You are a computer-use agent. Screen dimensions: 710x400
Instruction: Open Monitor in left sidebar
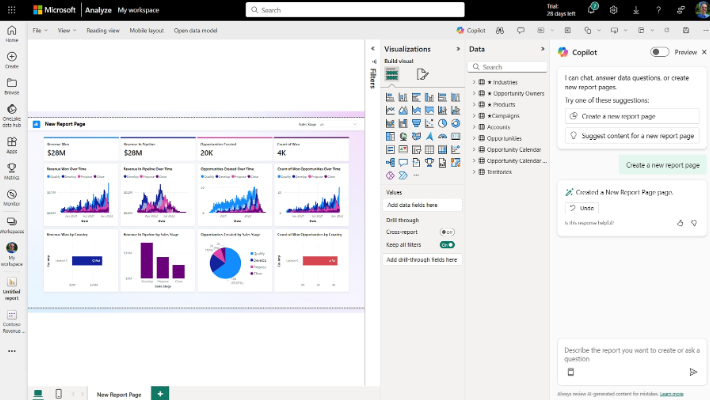click(12, 198)
